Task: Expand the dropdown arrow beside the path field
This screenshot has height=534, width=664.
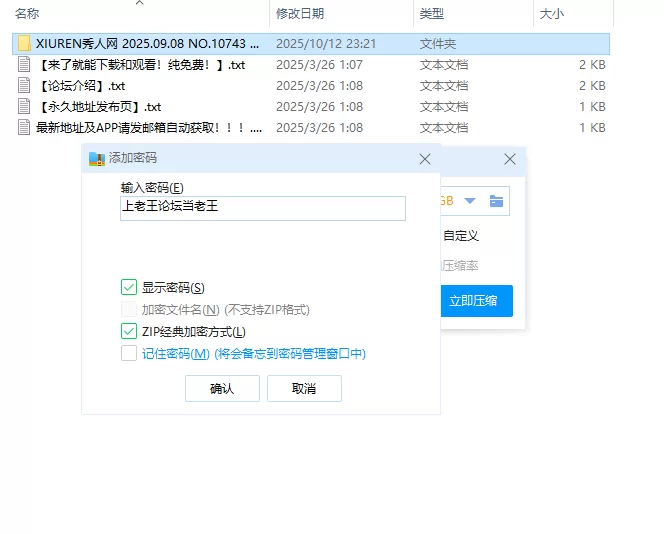Action: [469, 201]
